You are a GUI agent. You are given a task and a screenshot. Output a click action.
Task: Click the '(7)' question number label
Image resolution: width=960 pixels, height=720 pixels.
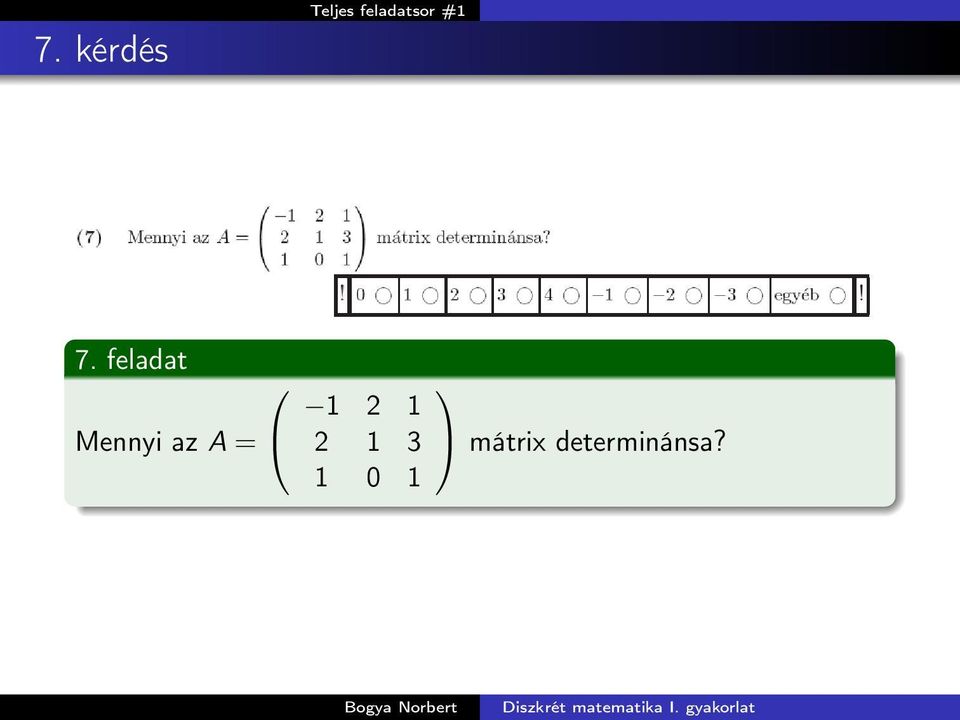click(x=89, y=237)
